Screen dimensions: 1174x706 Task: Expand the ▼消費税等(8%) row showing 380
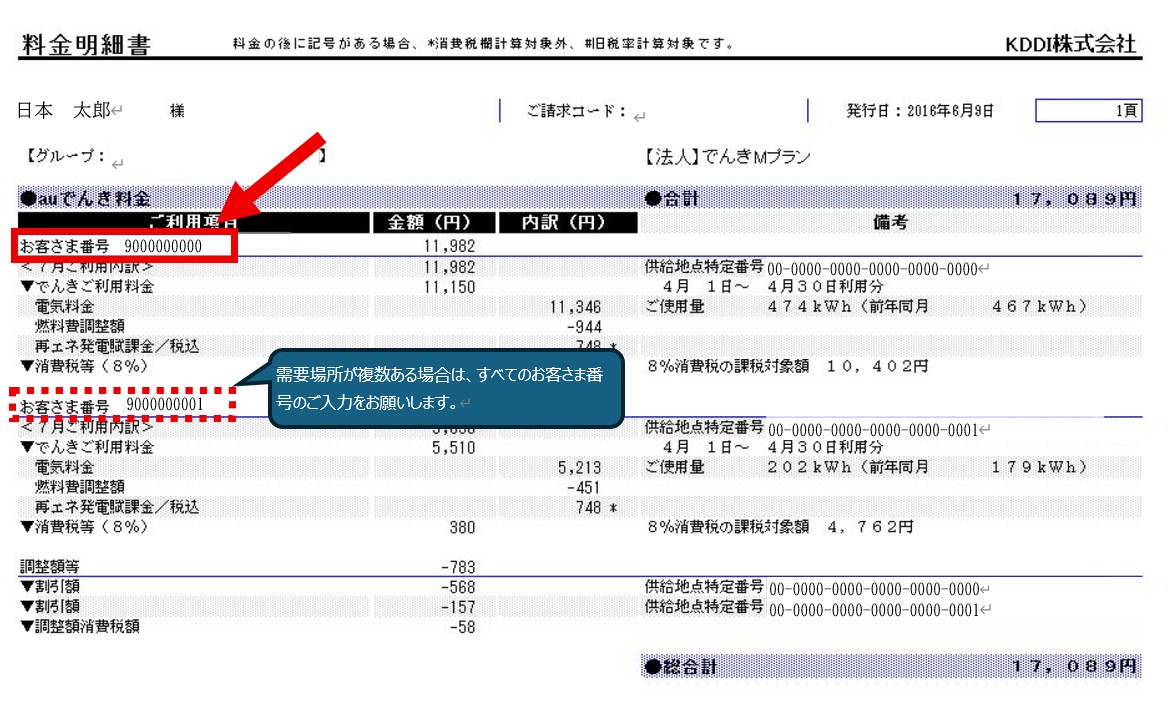click(84, 526)
